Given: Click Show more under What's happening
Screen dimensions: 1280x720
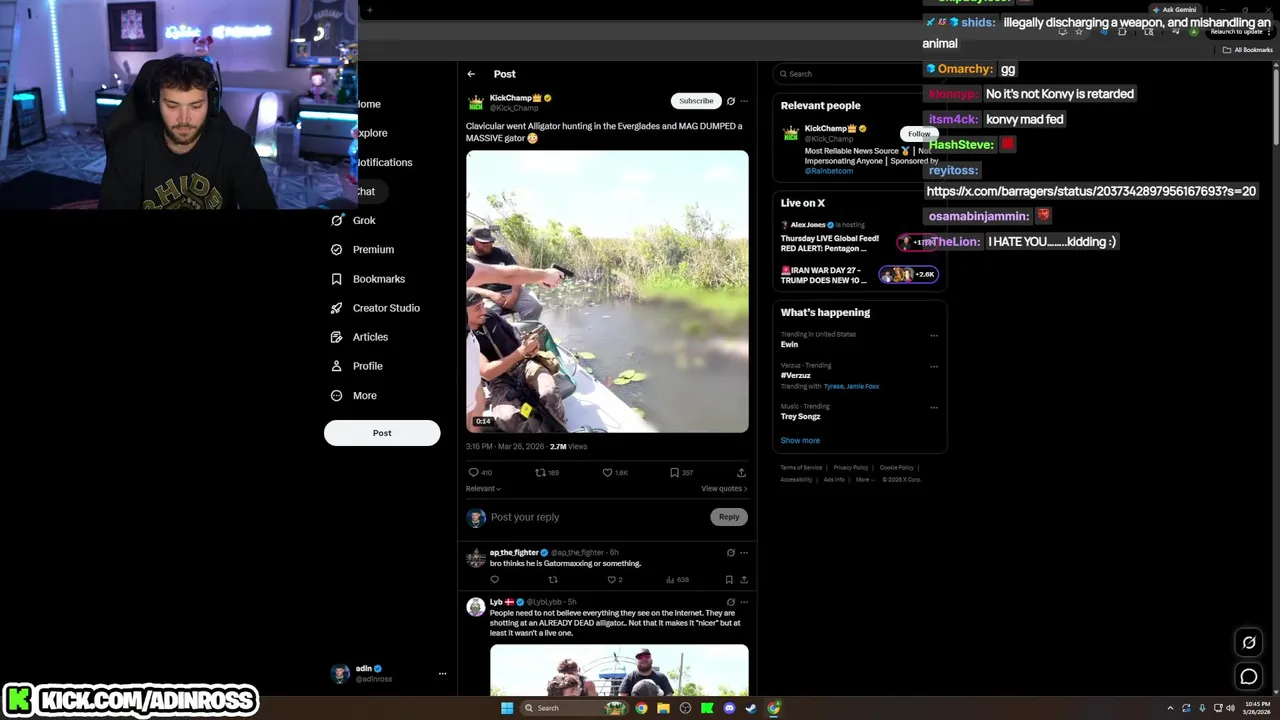Looking at the screenshot, I should pyautogui.click(x=800, y=441).
